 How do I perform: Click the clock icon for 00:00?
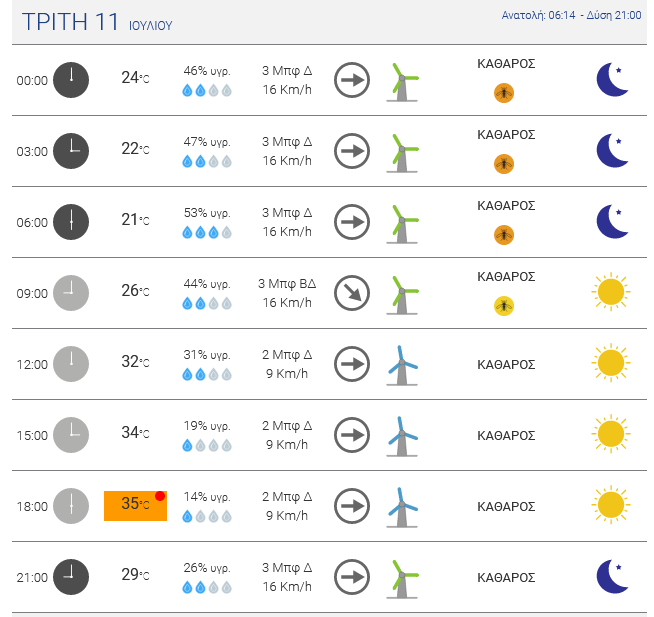(71, 80)
